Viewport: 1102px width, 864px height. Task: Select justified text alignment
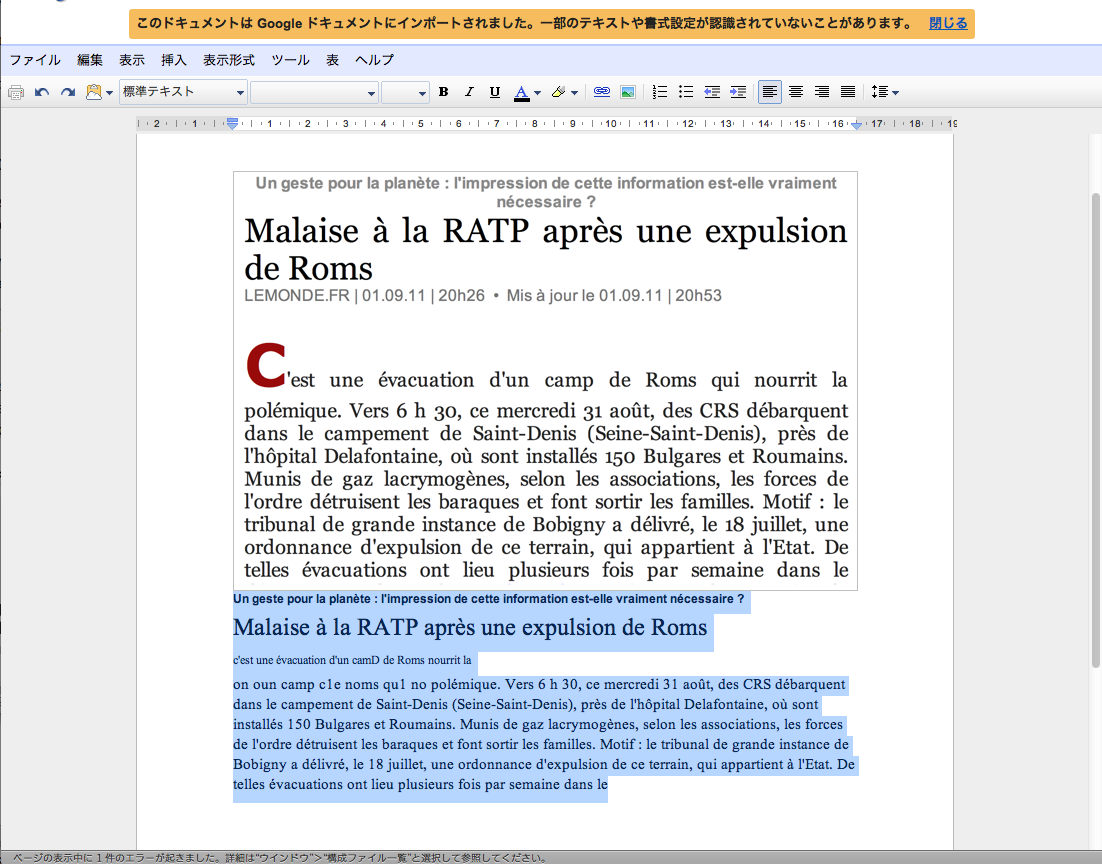tap(848, 92)
